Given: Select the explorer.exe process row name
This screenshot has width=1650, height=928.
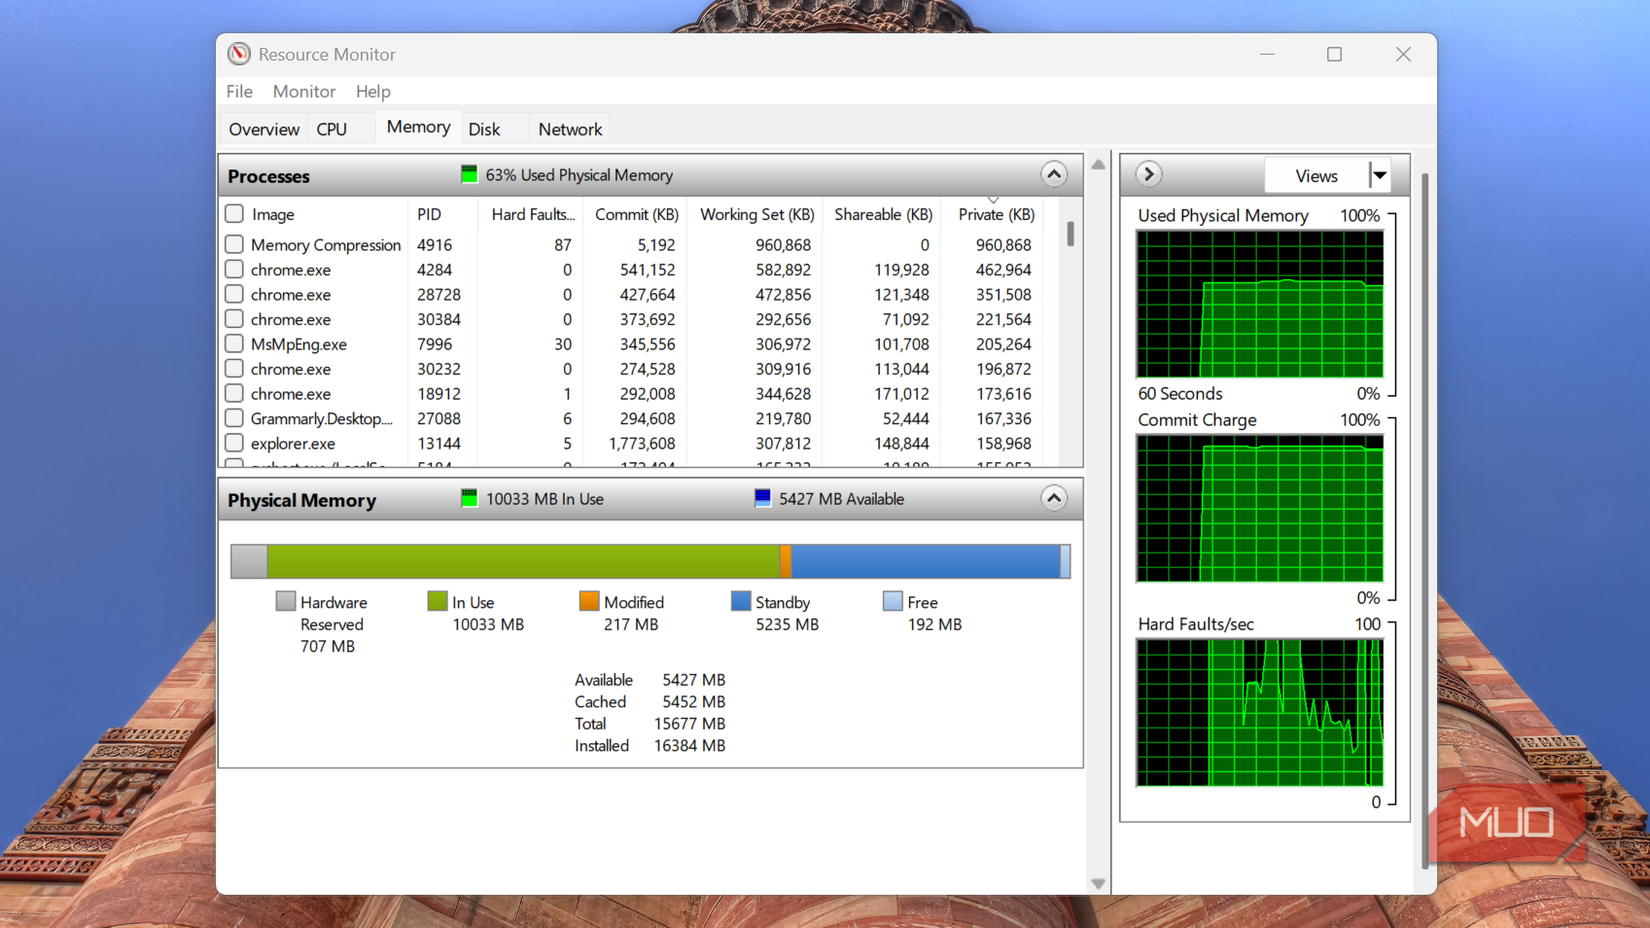Looking at the screenshot, I should coord(293,443).
